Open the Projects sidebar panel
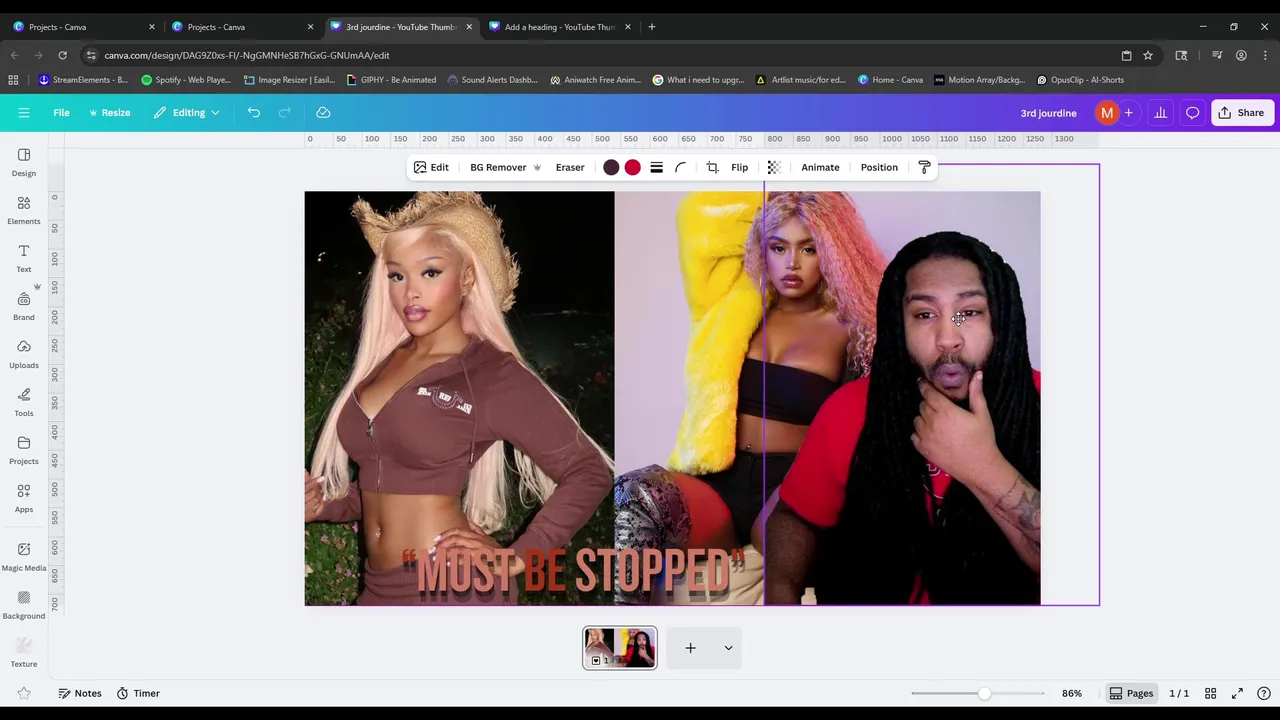 pyautogui.click(x=24, y=449)
